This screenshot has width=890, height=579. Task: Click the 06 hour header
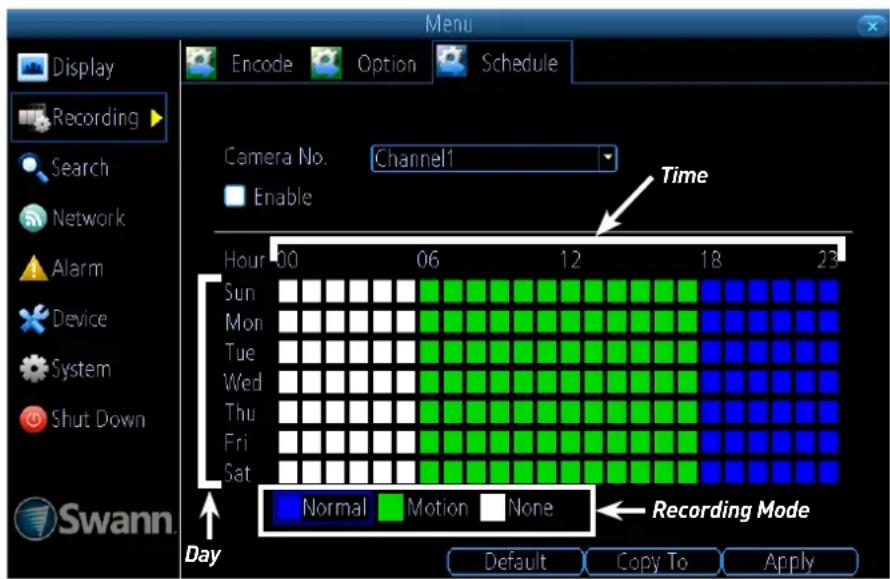(x=427, y=260)
